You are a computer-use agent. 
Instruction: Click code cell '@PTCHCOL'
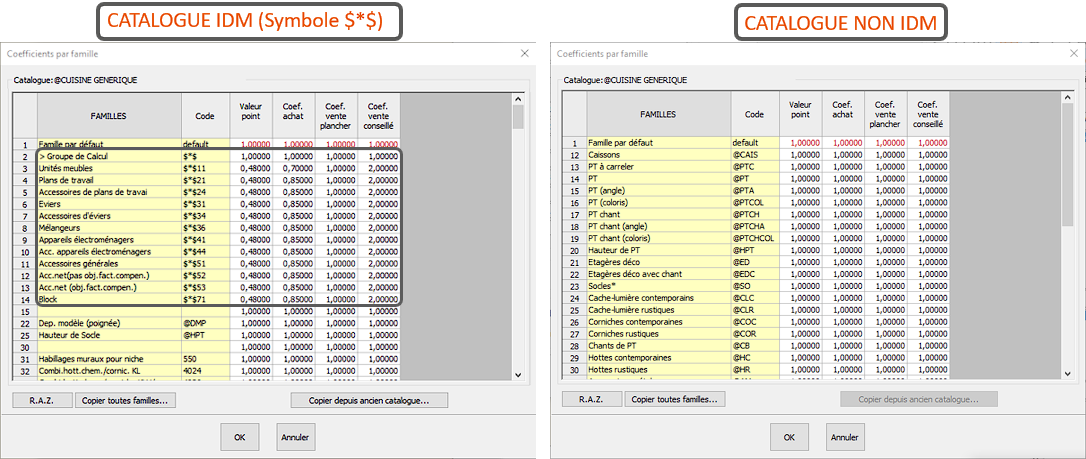click(755, 238)
